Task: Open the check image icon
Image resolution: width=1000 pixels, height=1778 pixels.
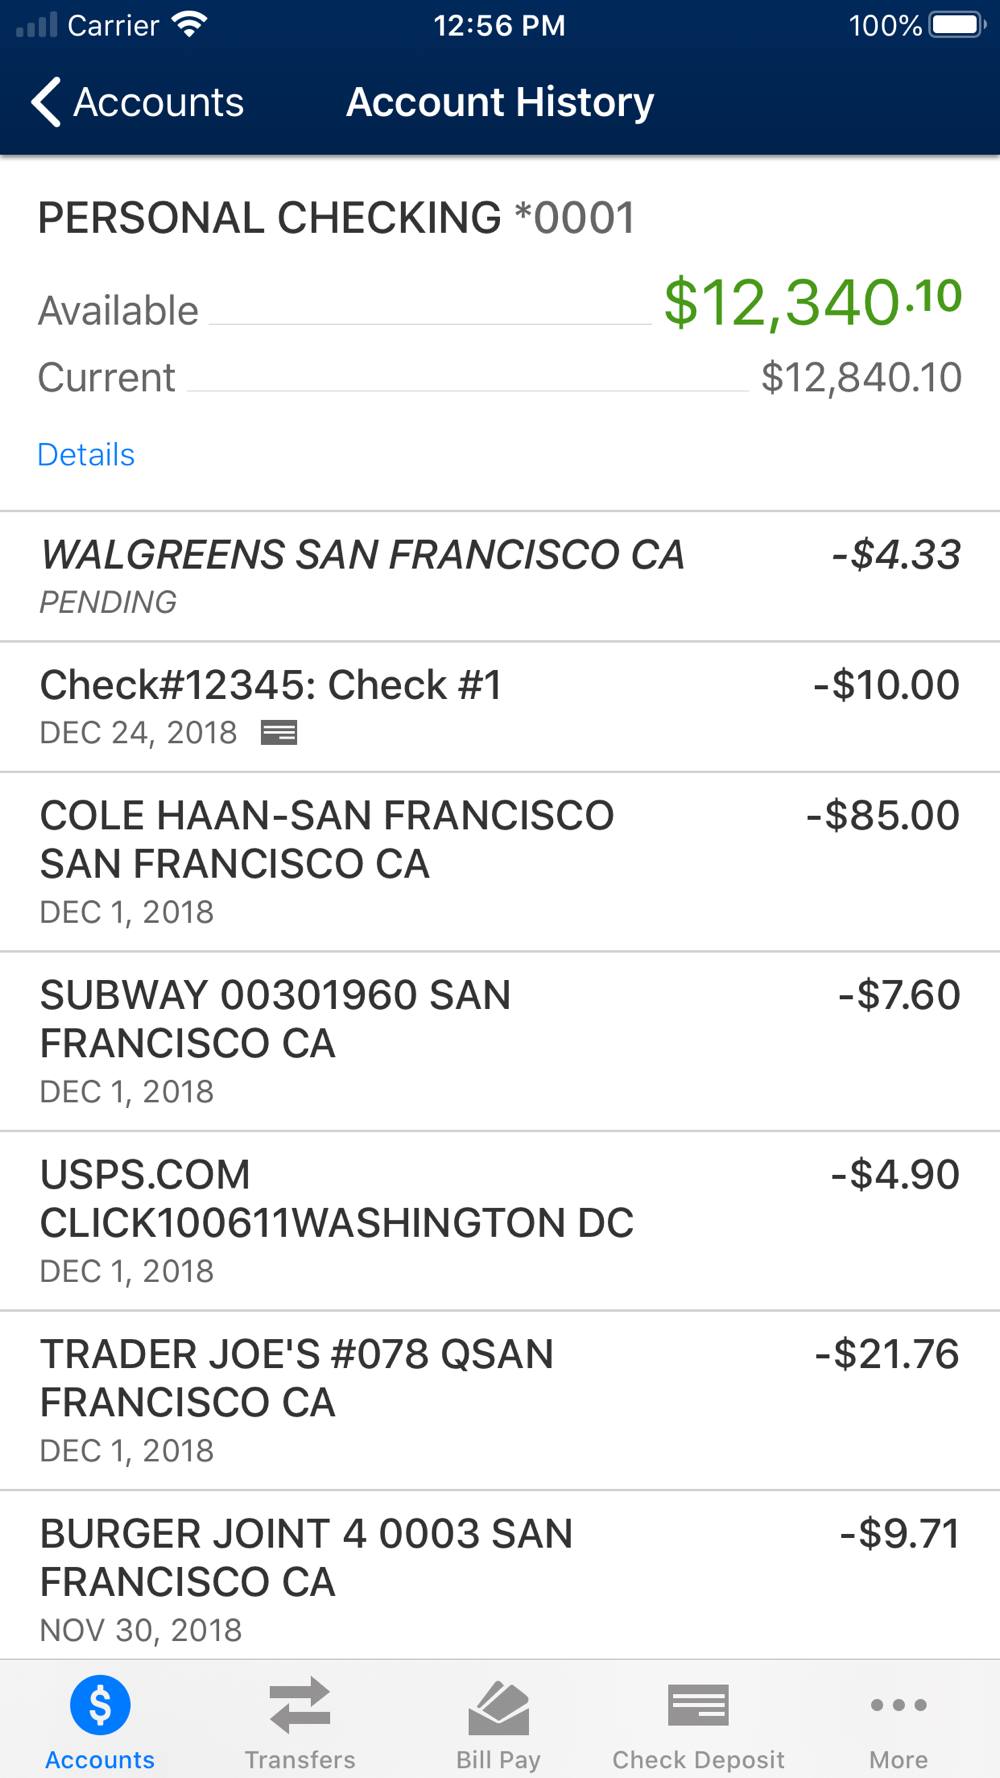Action: (279, 733)
